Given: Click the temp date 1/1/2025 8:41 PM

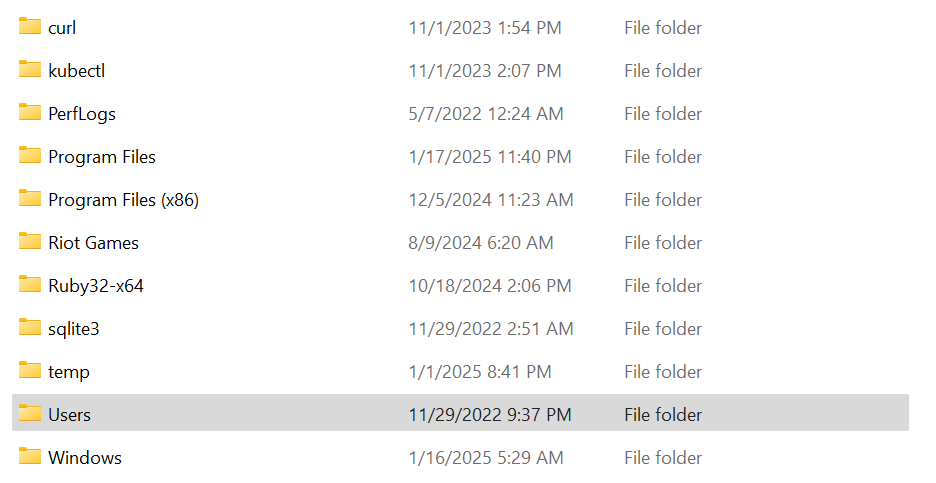Looking at the screenshot, I should click(480, 372).
